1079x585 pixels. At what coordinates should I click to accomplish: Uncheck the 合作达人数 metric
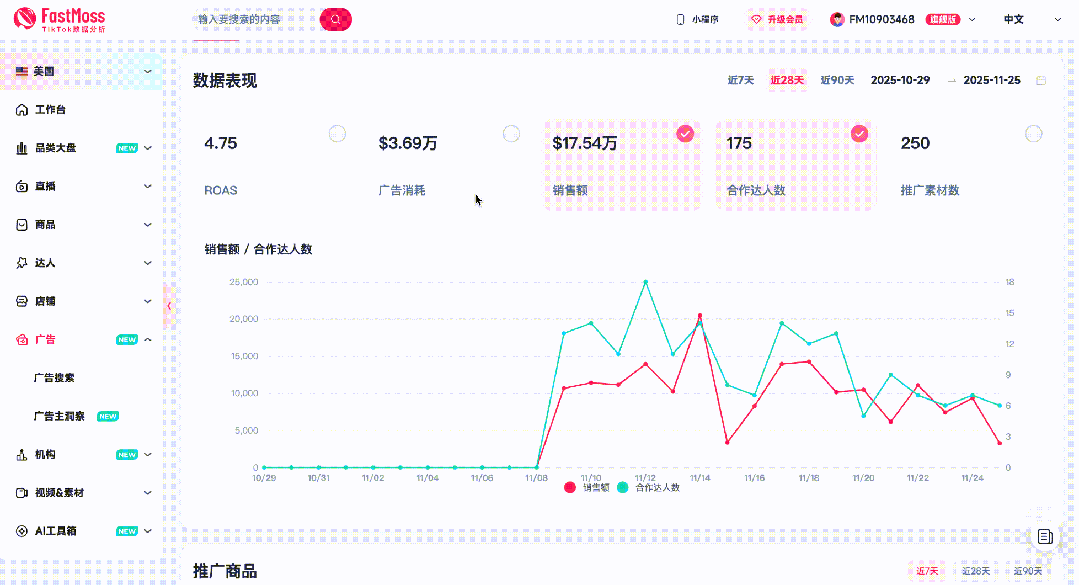click(x=859, y=133)
